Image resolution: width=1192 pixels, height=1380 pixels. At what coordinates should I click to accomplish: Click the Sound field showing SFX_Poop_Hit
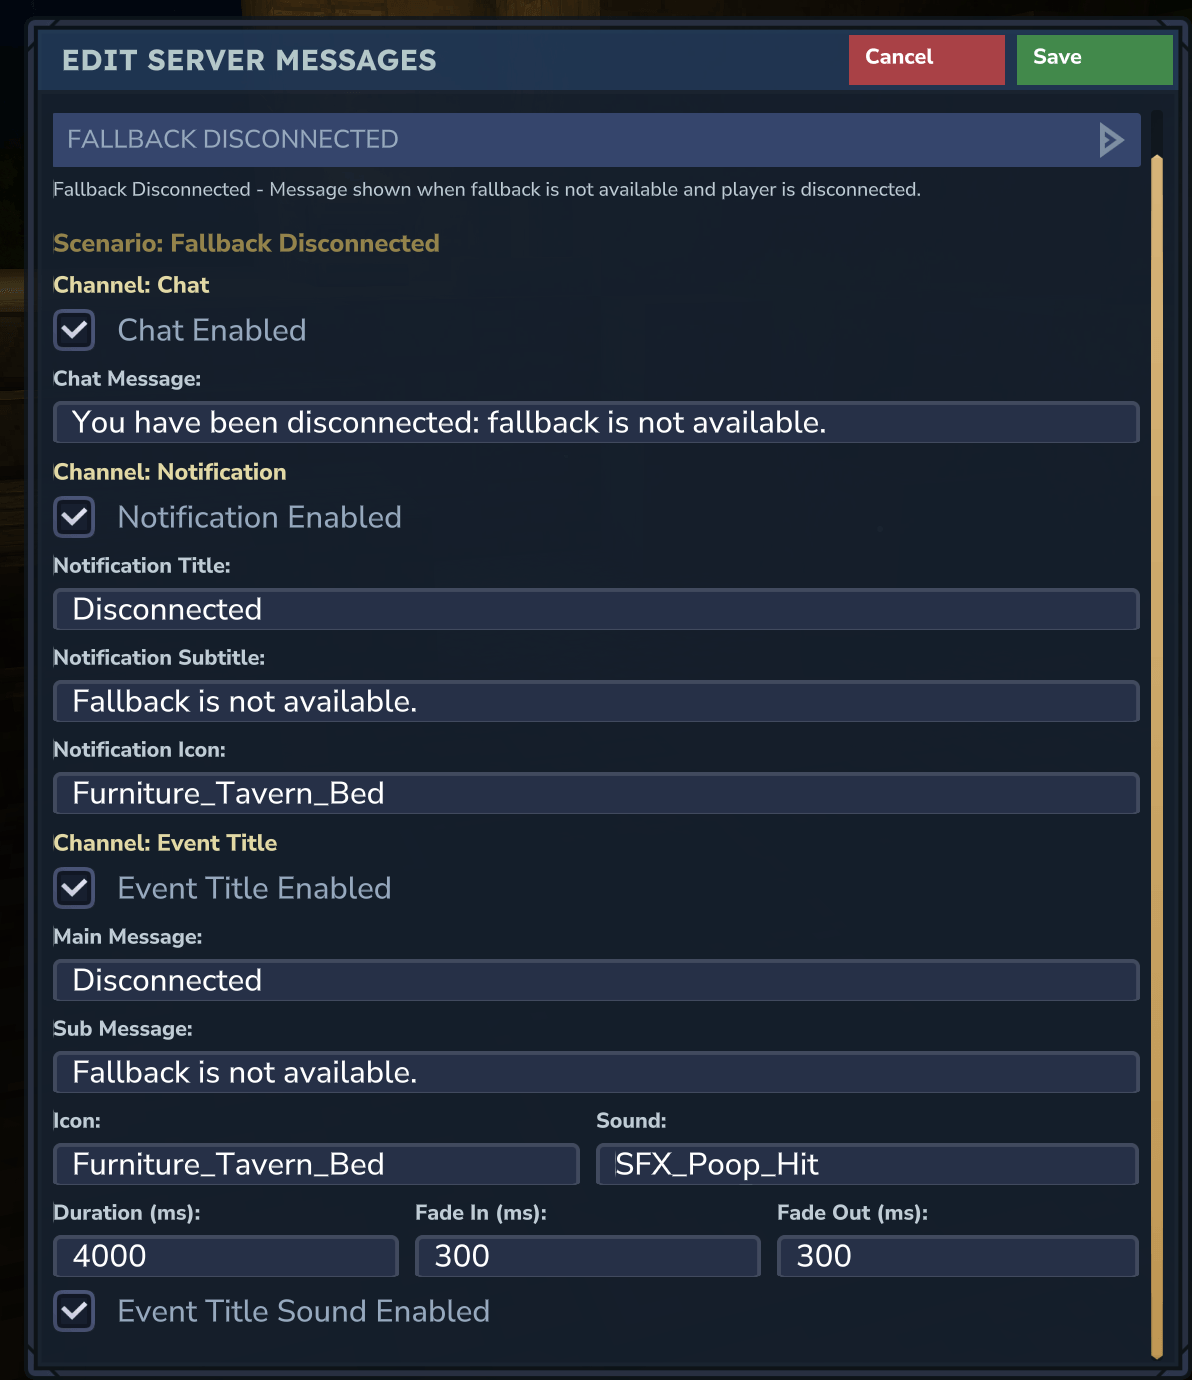pos(867,1164)
